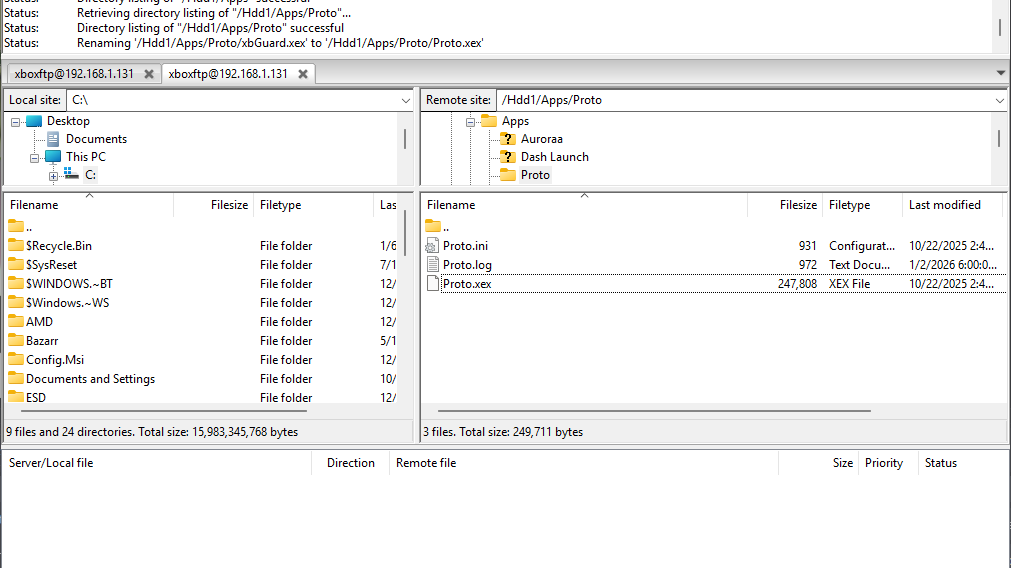The width and height of the screenshot is (1011, 568).
Task: Sort remote files by Filetype column
Action: tap(862, 205)
